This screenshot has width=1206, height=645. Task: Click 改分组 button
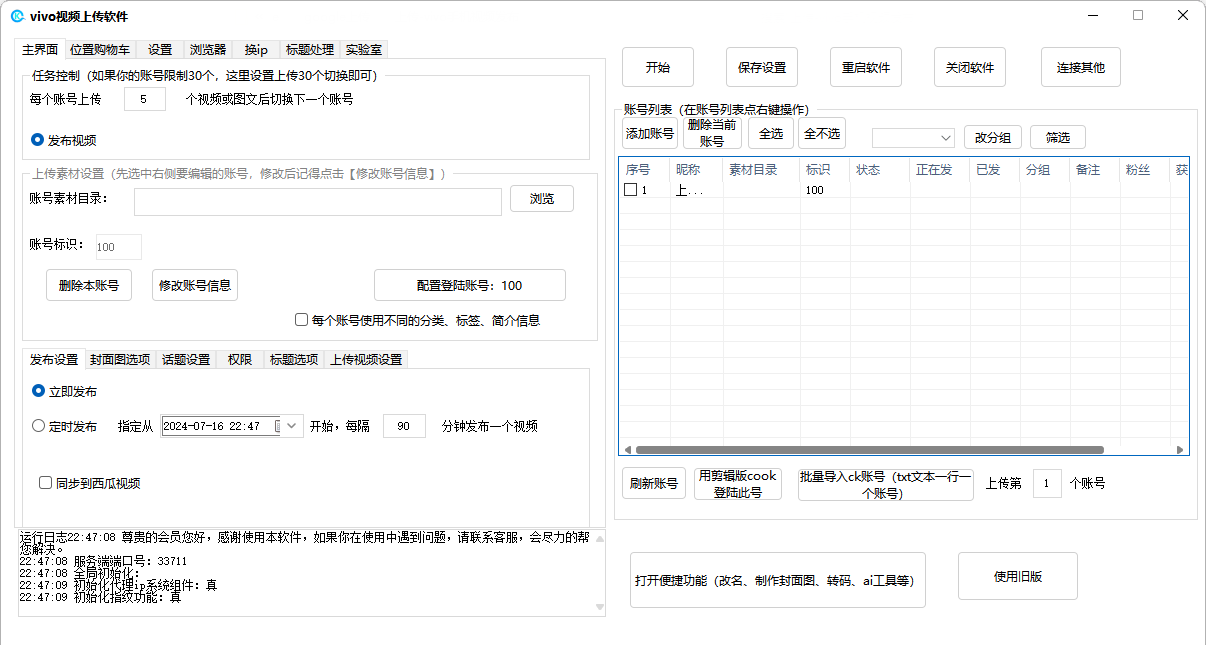pos(993,137)
